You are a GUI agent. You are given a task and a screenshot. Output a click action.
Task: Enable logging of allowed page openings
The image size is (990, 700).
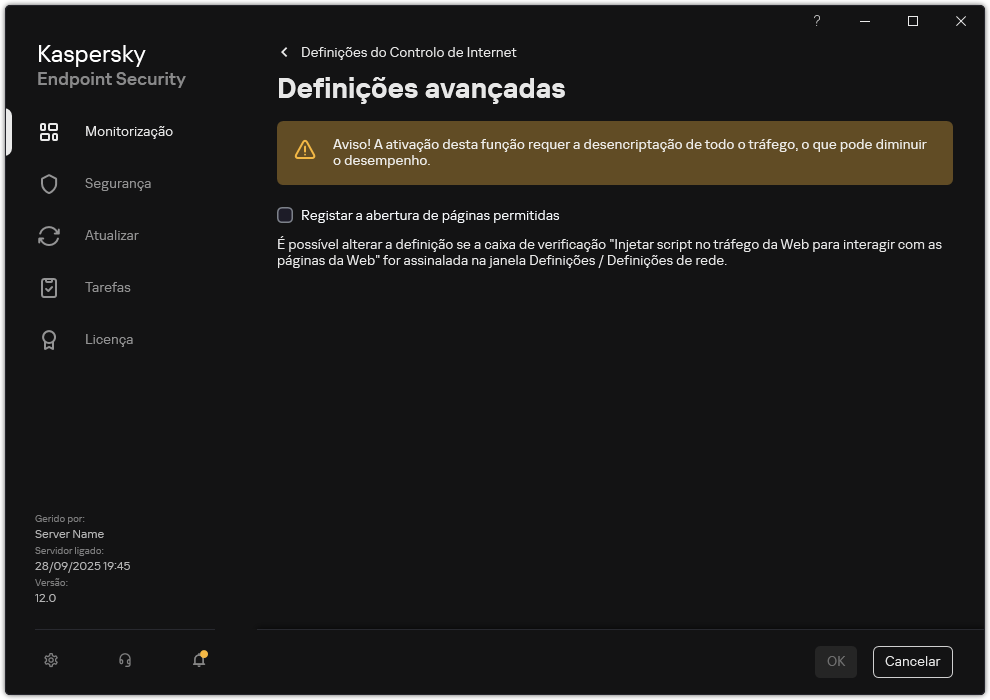284,214
